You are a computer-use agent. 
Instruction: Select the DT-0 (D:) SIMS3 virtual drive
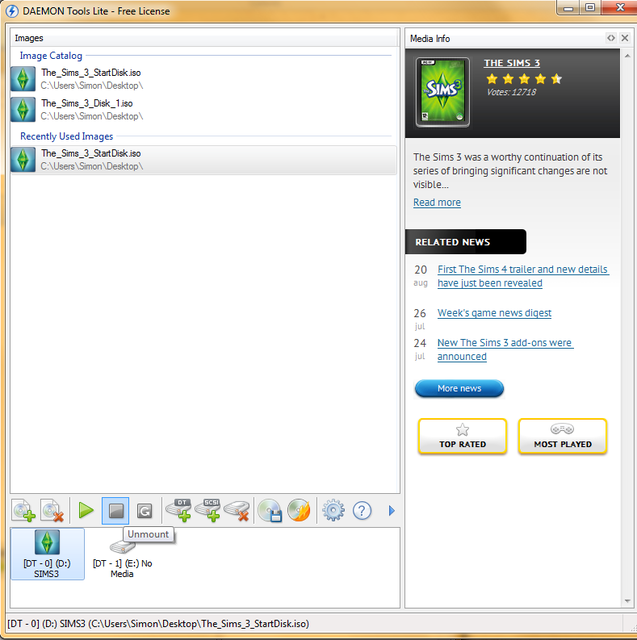pos(47,554)
